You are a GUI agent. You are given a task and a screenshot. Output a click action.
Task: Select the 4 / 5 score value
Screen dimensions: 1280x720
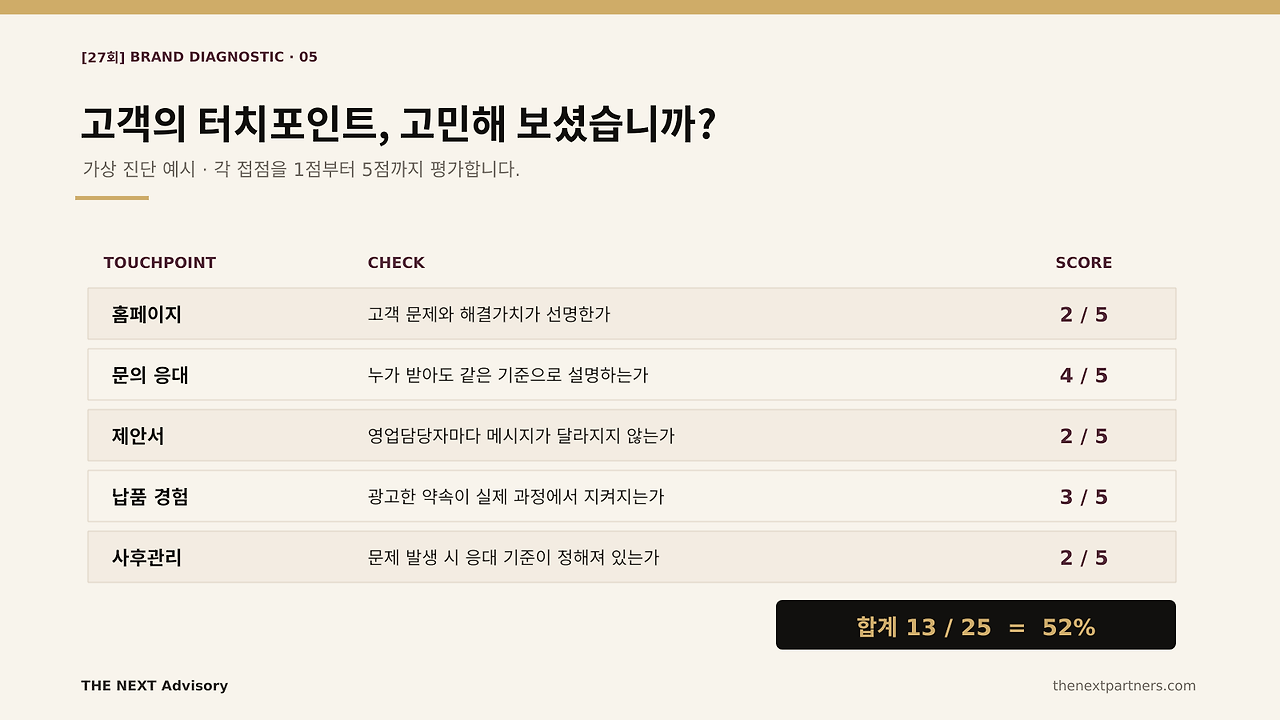click(1084, 376)
